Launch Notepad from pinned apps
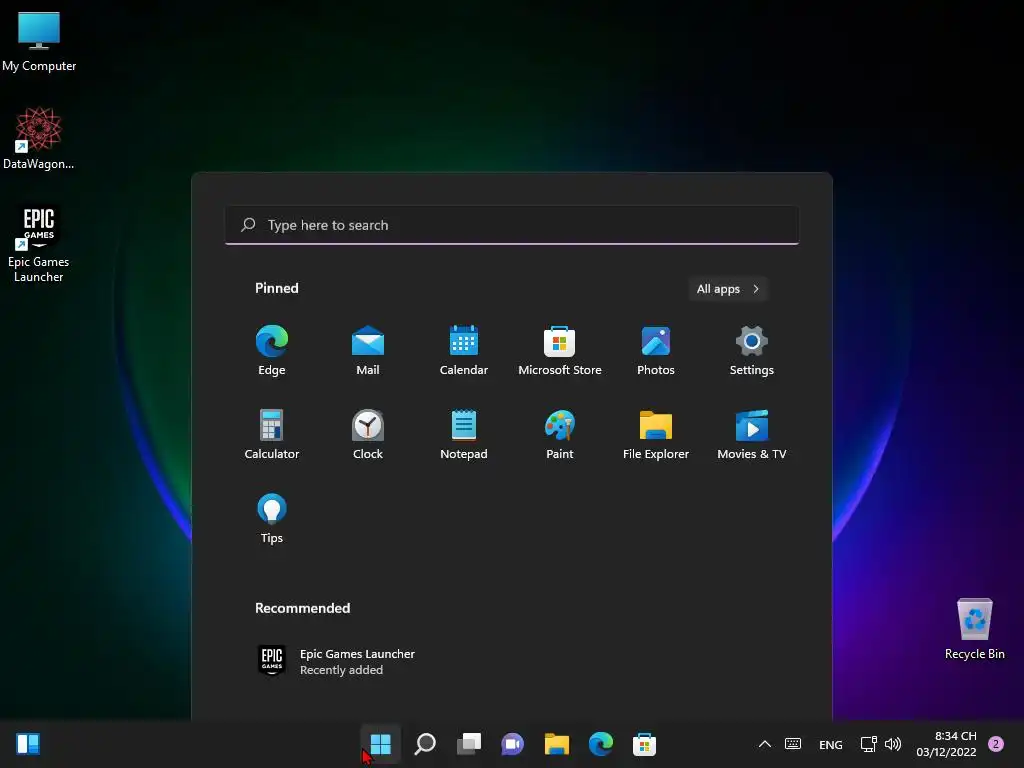The width and height of the screenshot is (1024, 768). pos(464,434)
